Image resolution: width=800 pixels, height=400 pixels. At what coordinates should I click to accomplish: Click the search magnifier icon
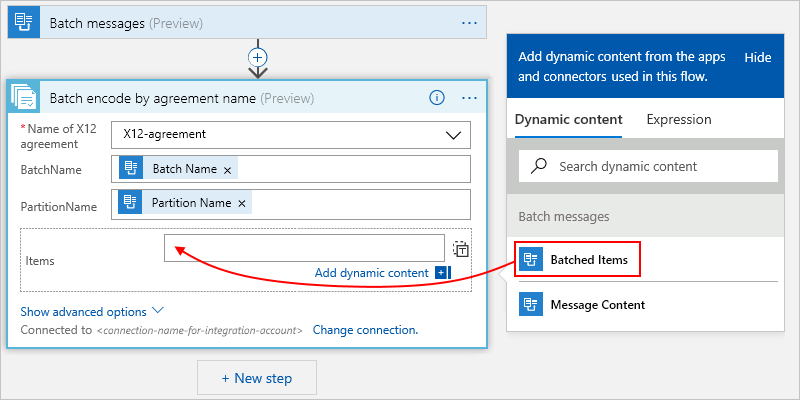coord(539,166)
